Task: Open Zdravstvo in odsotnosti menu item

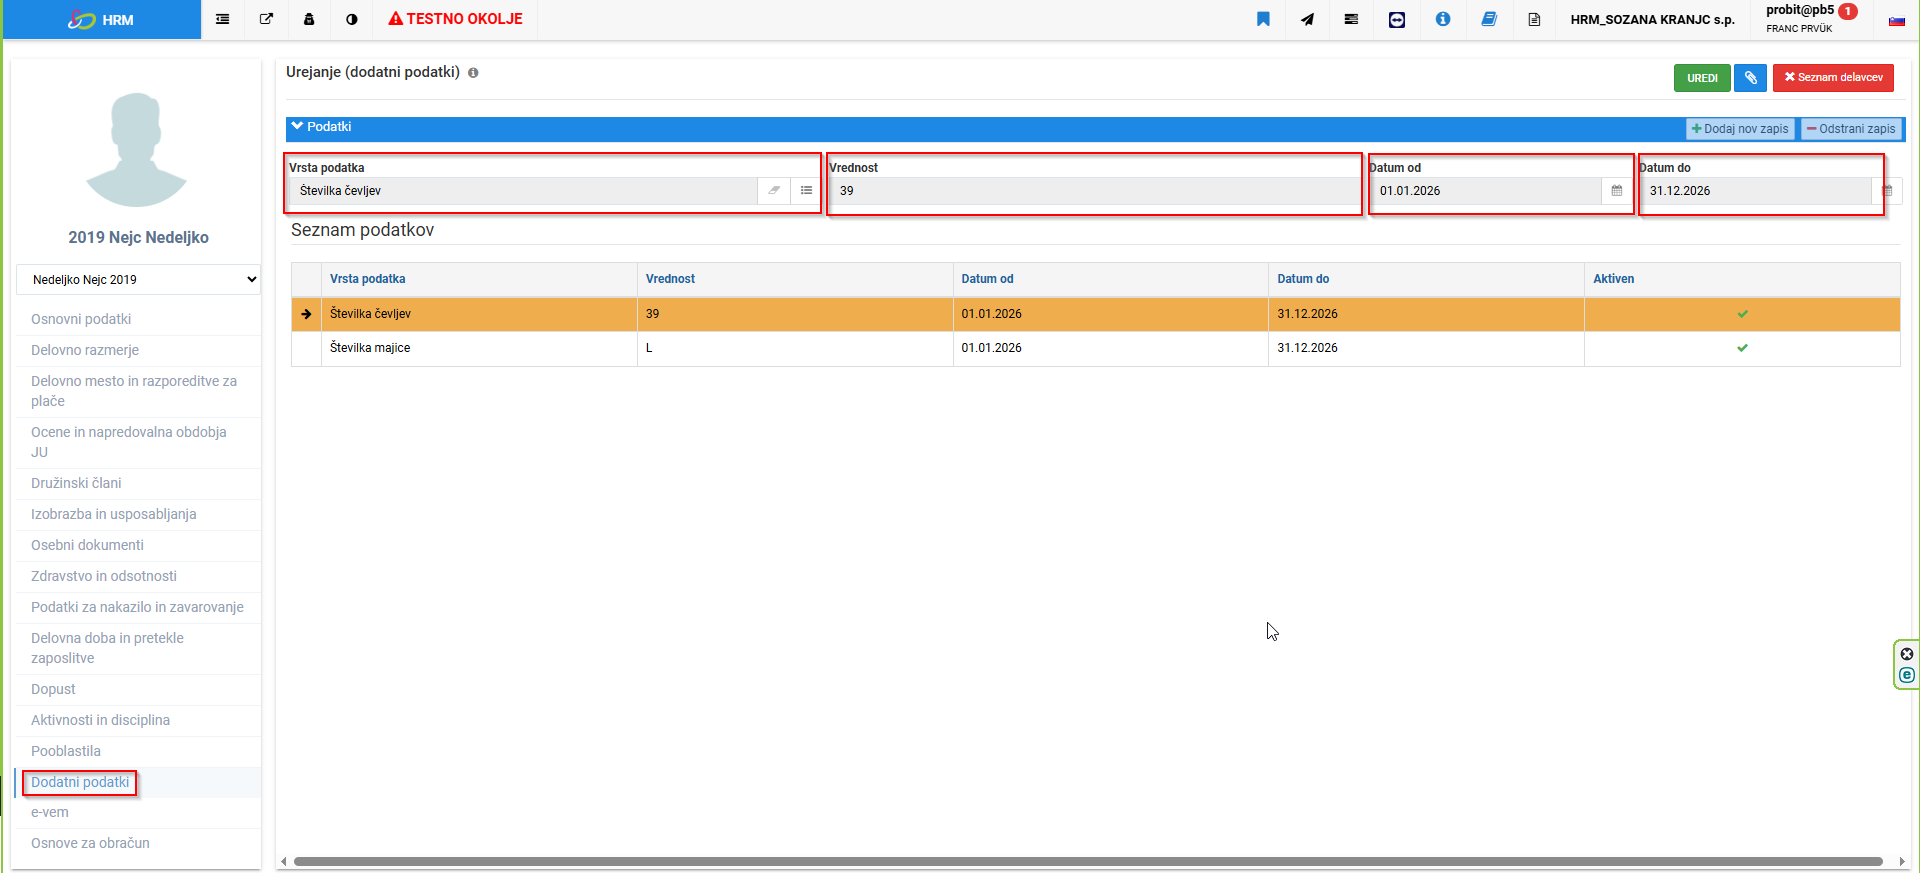Action: (104, 576)
